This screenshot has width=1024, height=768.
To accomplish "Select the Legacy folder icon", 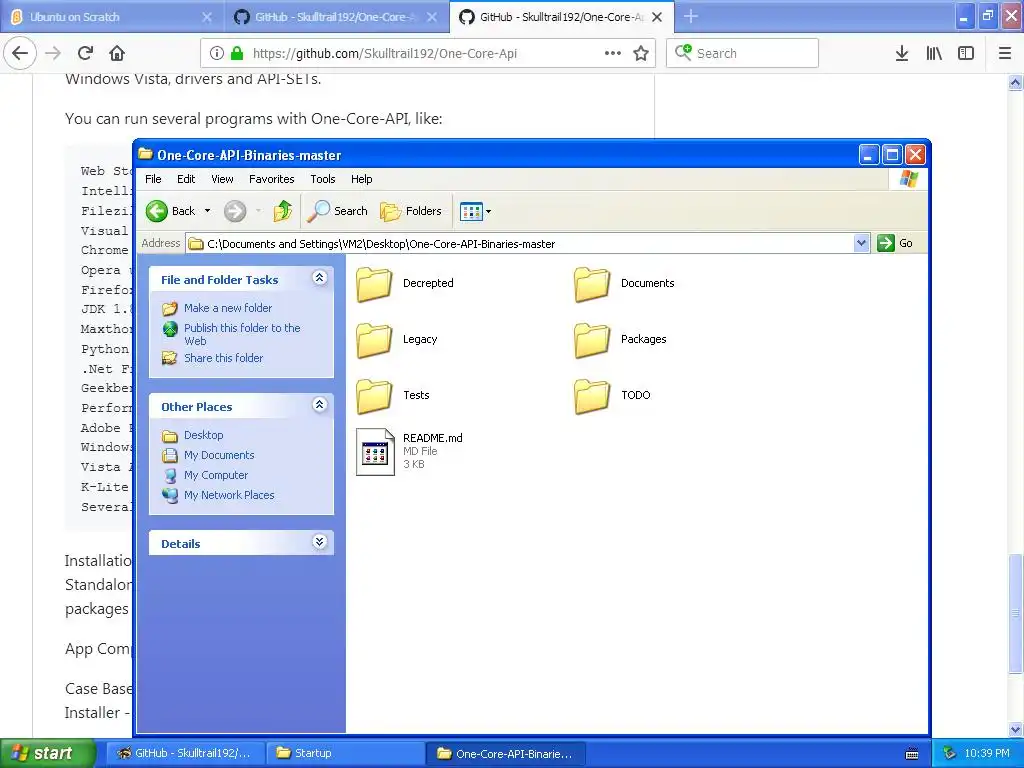I will 374,340.
